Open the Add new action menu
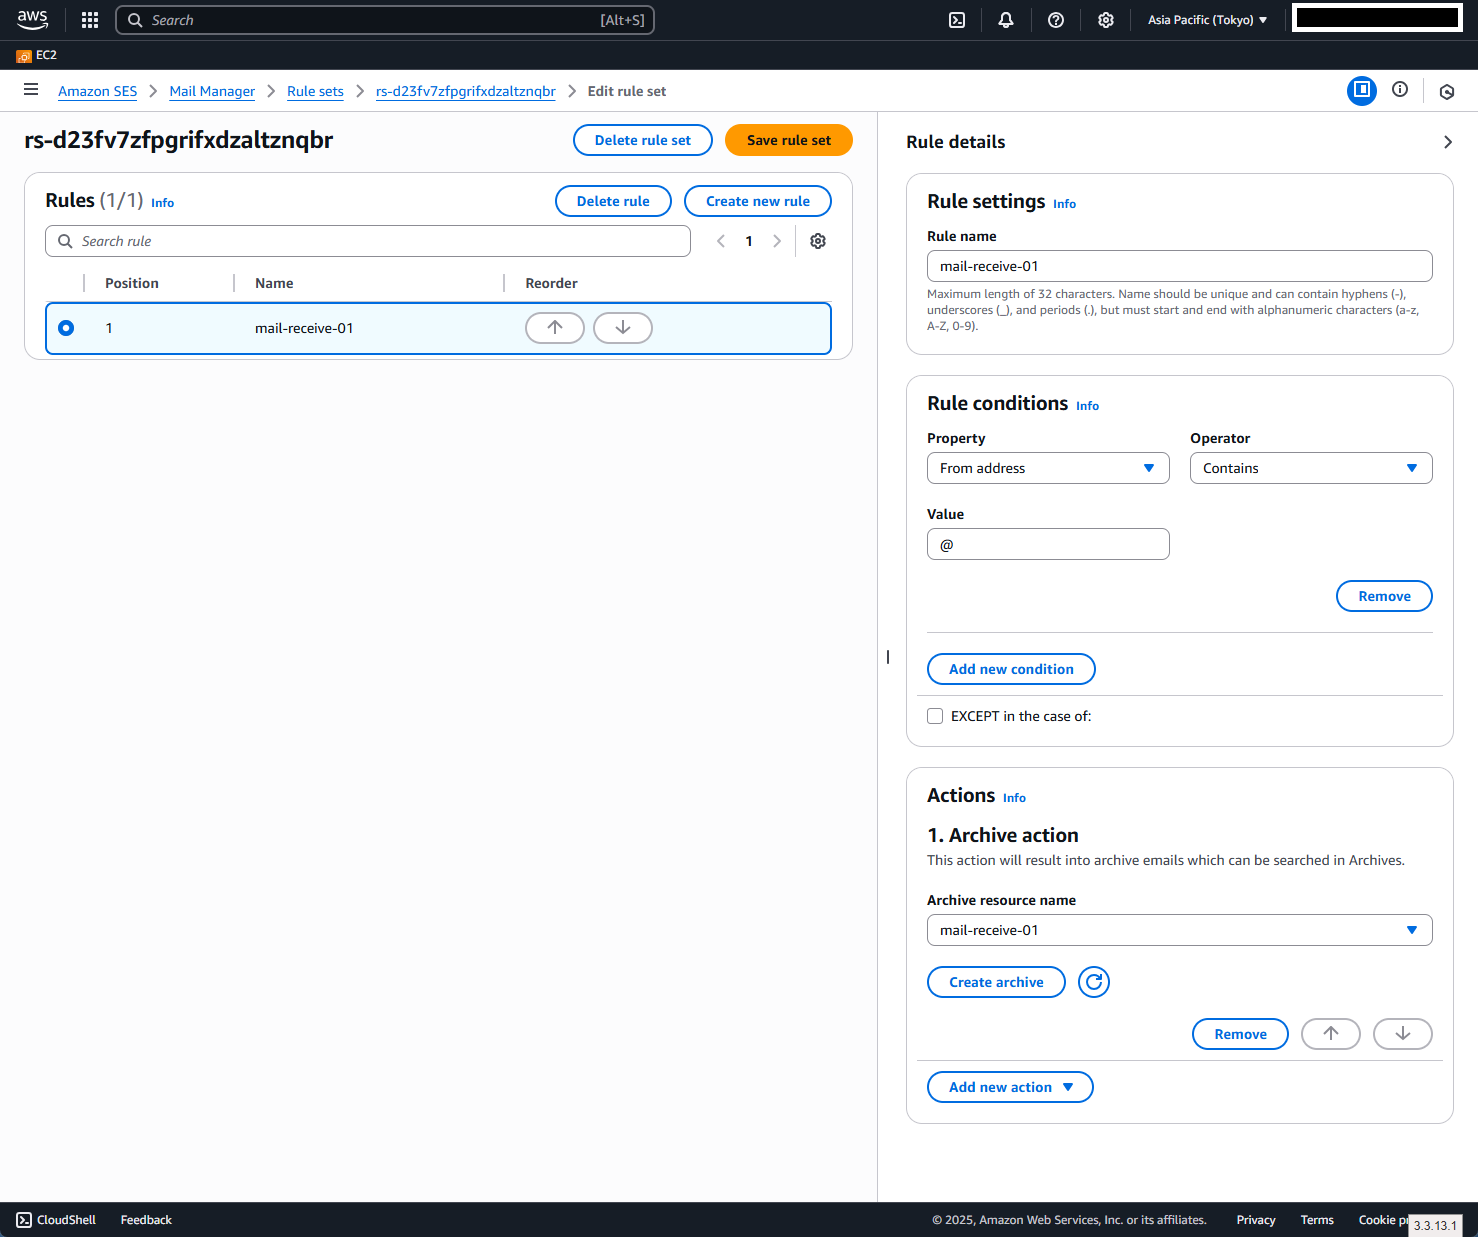Viewport: 1478px width, 1237px height. pyautogui.click(x=1010, y=1087)
